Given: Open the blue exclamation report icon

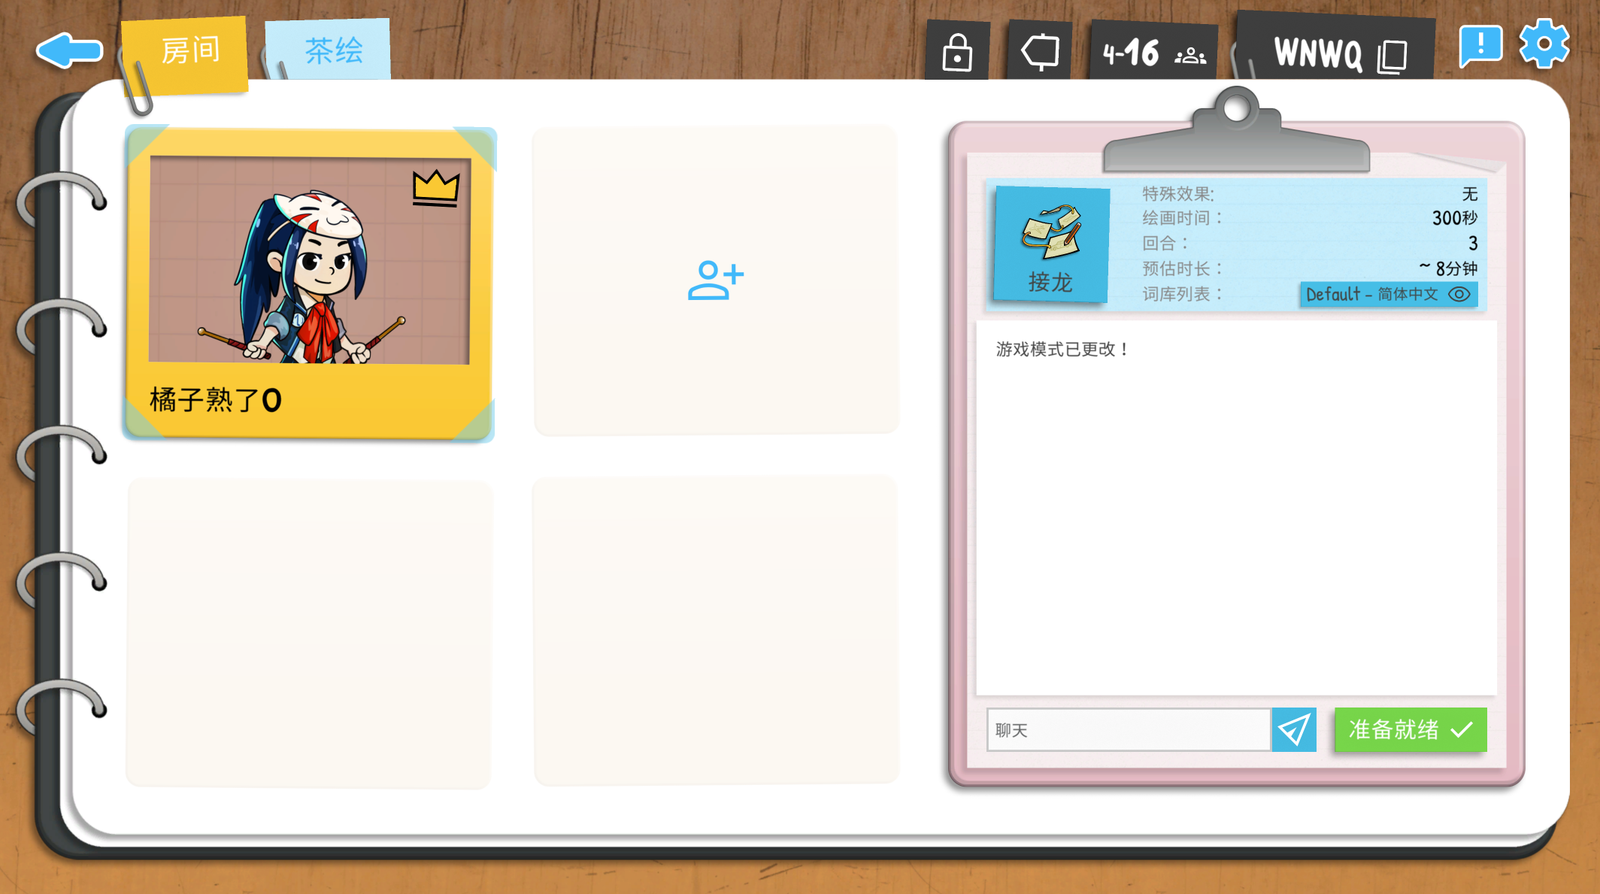Looking at the screenshot, I should pos(1480,46).
